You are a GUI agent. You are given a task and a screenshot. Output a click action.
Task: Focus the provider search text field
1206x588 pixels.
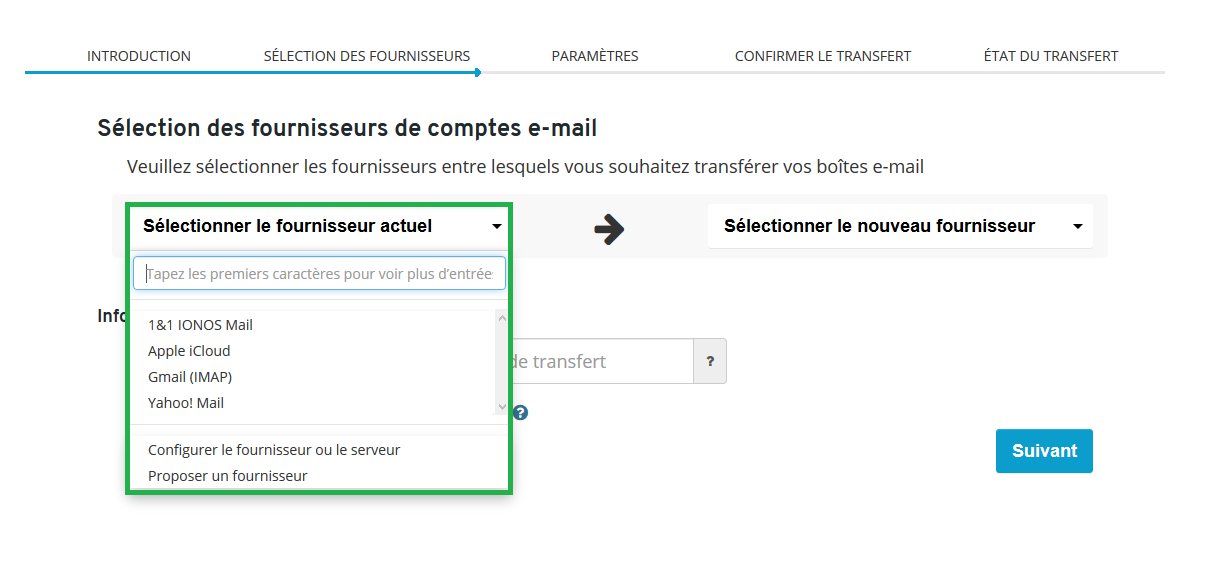(x=319, y=273)
